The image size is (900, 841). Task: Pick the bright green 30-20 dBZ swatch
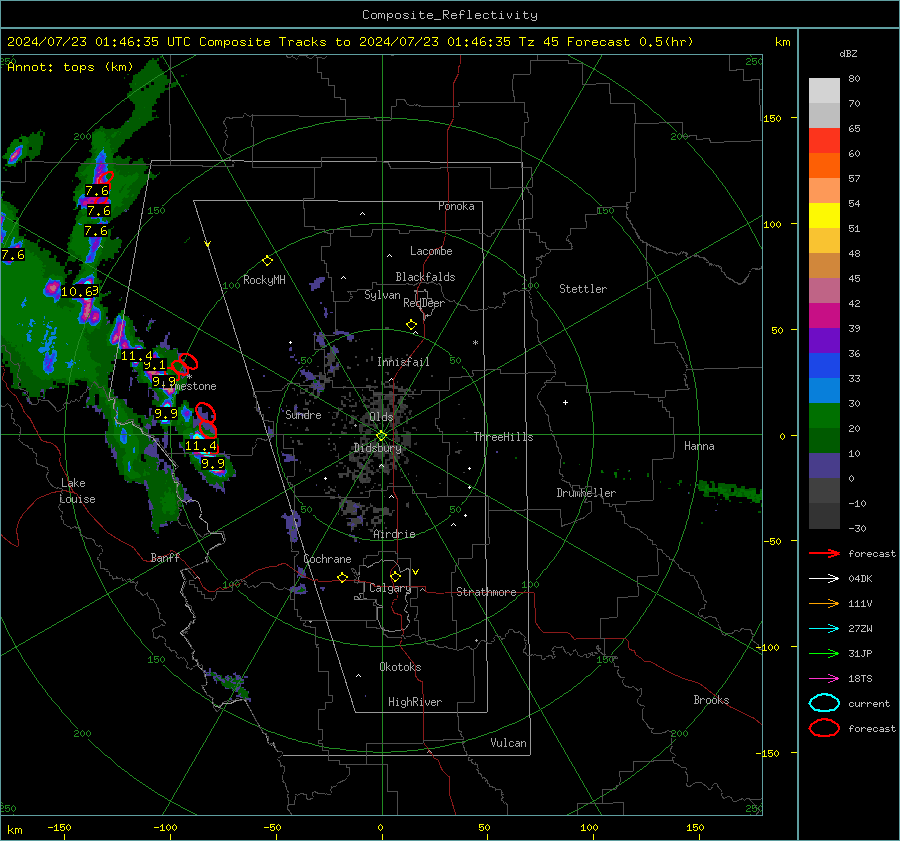[x=824, y=416]
